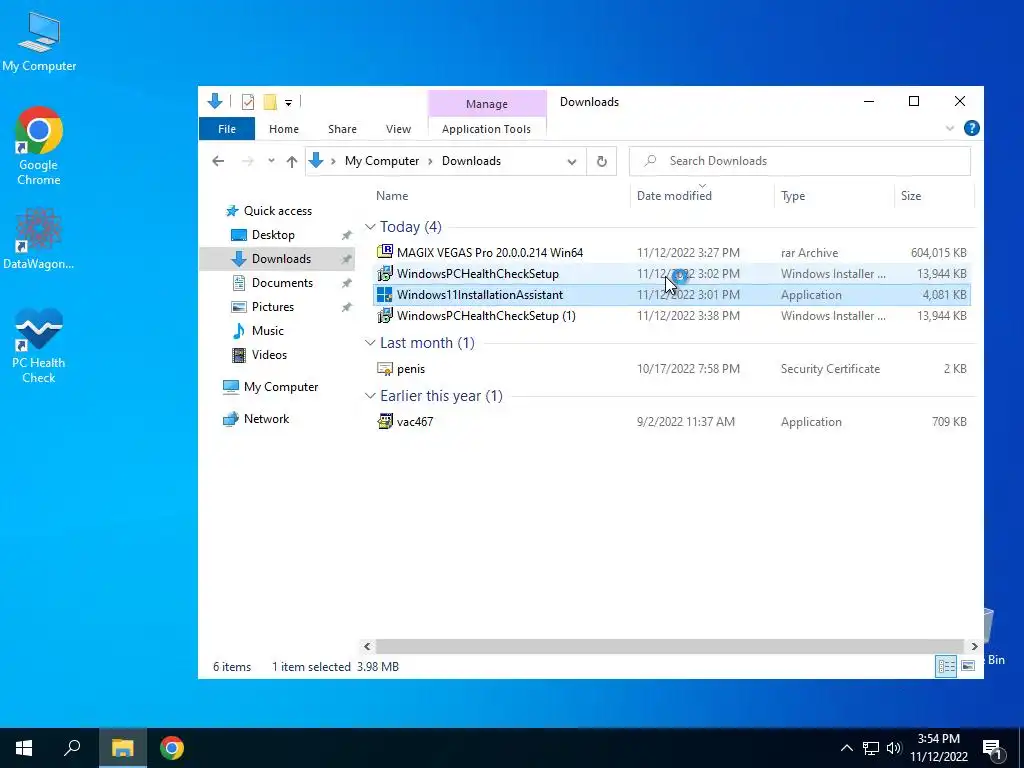Select the Manage contextual tab
This screenshot has width=1024, height=768.
tap(487, 104)
